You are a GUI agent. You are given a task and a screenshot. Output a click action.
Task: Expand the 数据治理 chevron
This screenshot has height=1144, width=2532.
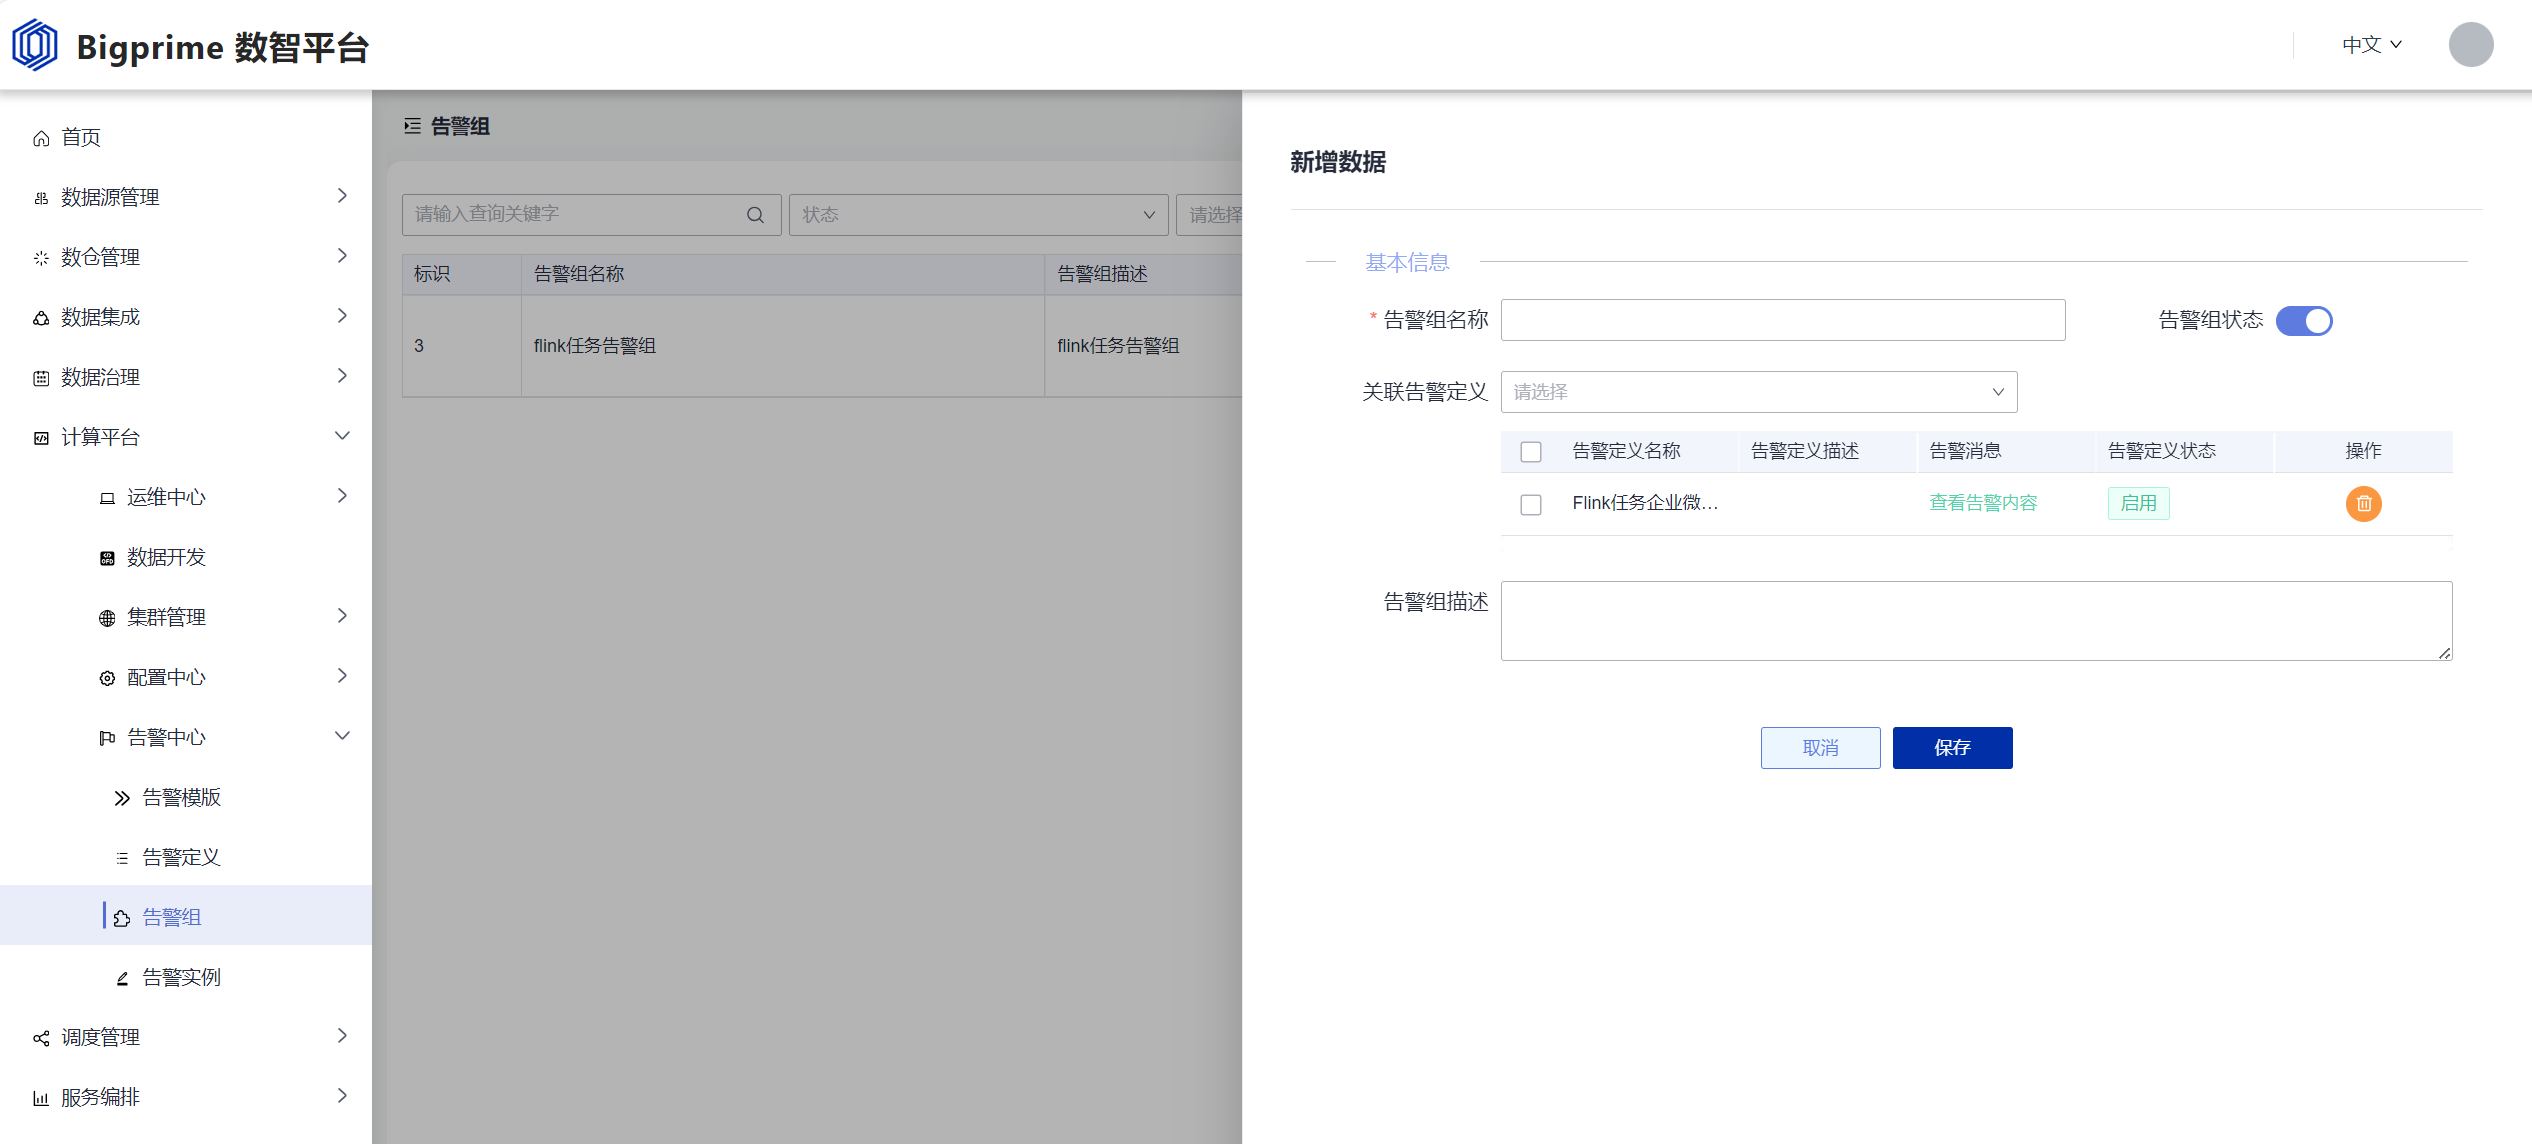342,376
